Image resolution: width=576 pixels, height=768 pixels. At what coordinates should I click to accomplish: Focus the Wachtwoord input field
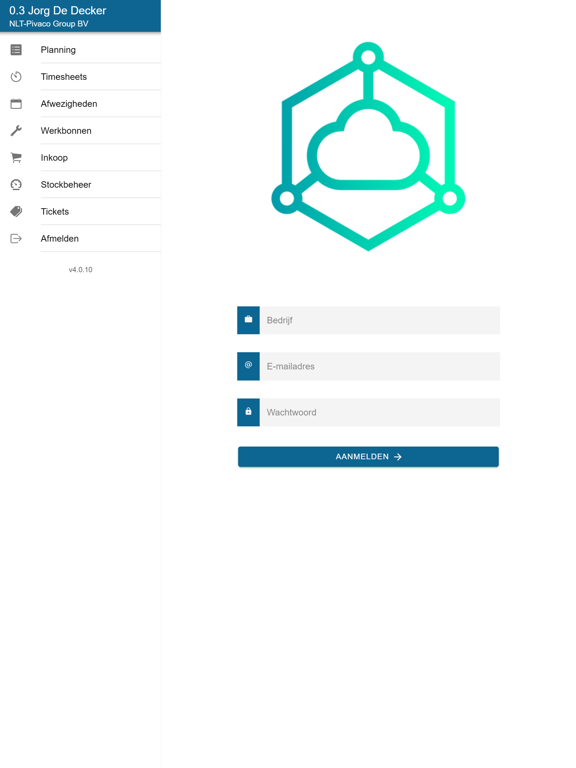tap(380, 412)
